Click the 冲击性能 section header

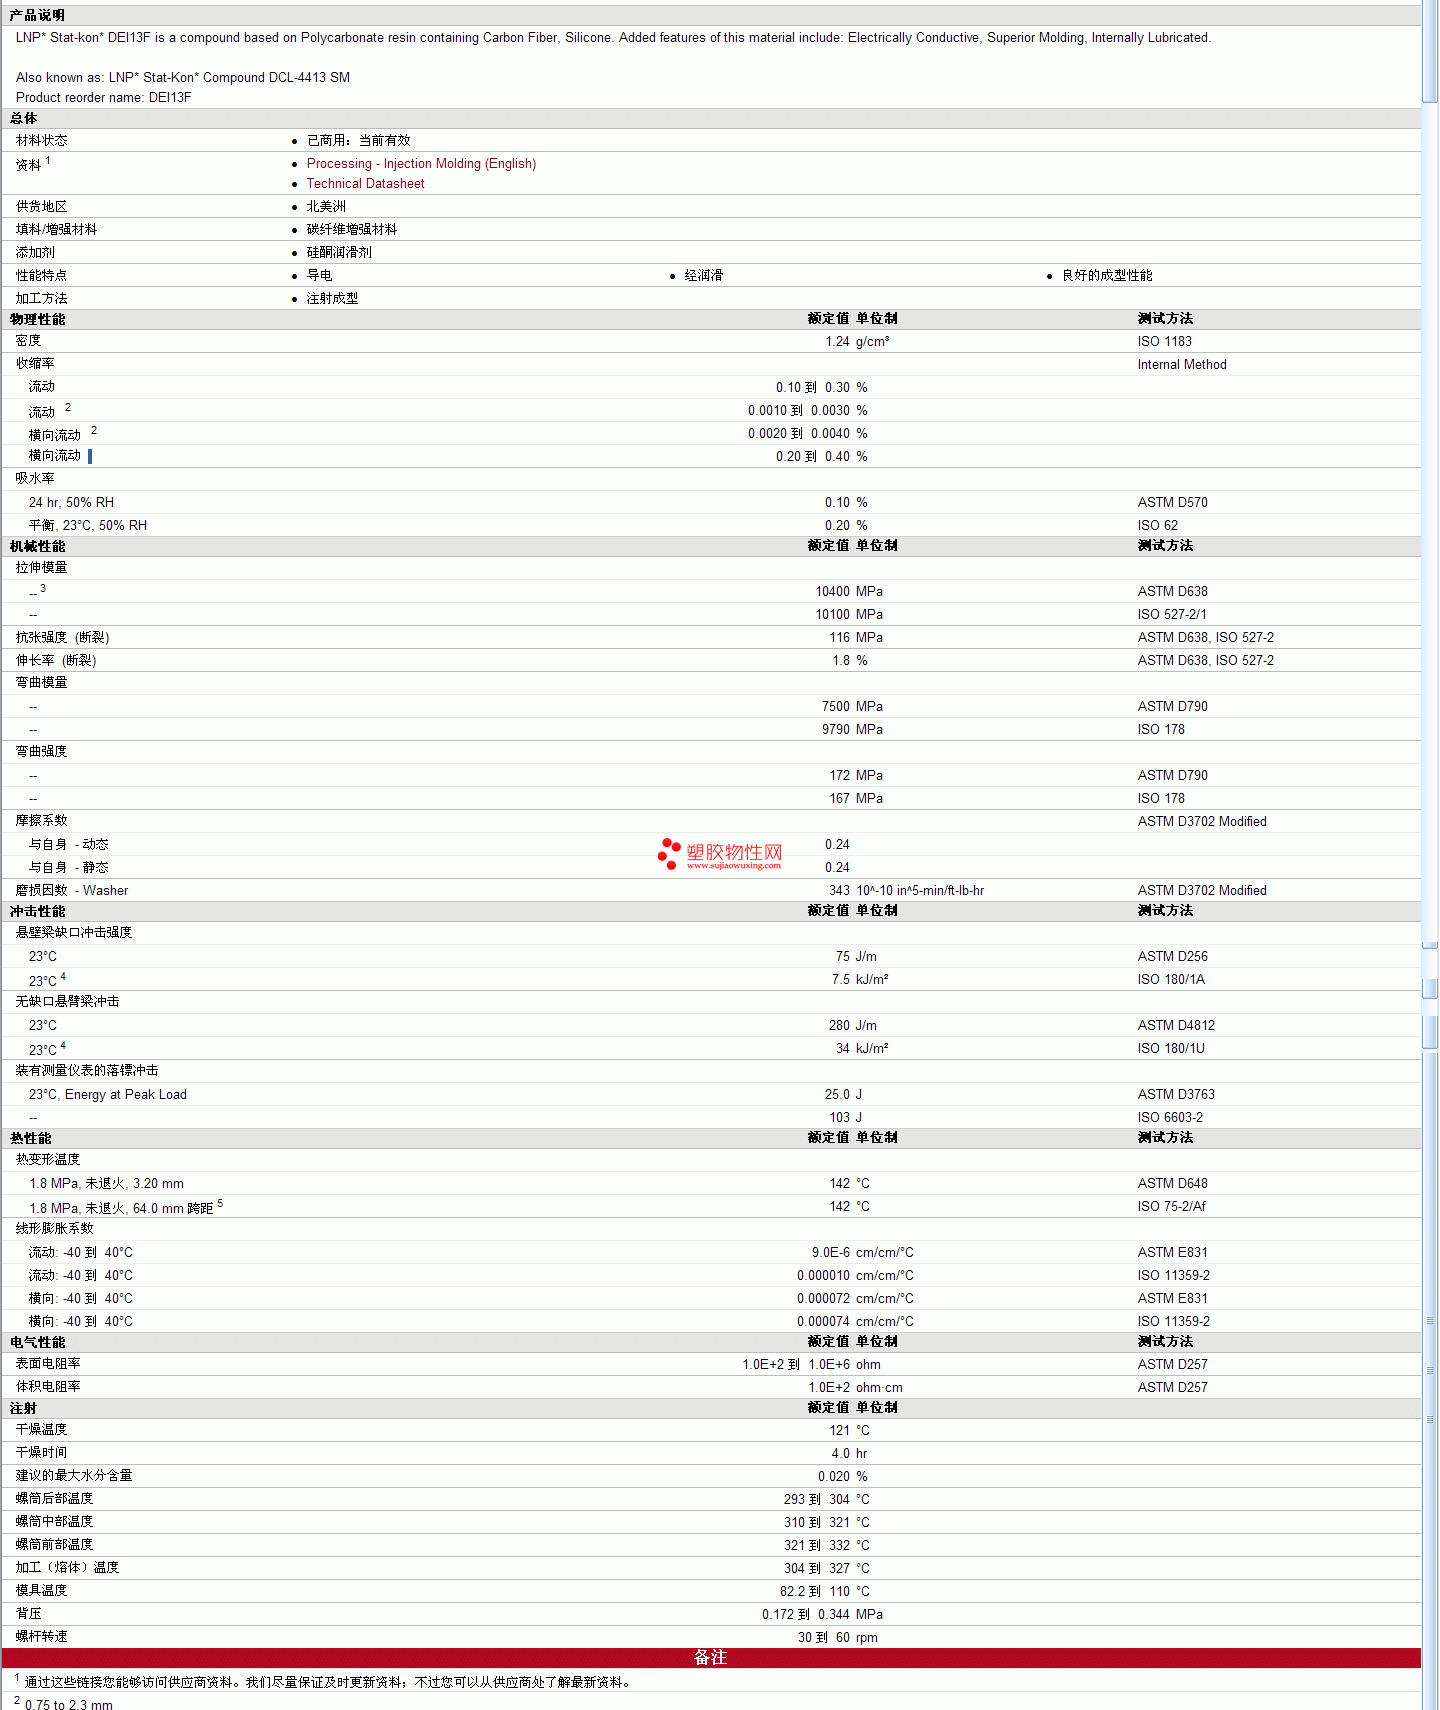(x=37, y=912)
